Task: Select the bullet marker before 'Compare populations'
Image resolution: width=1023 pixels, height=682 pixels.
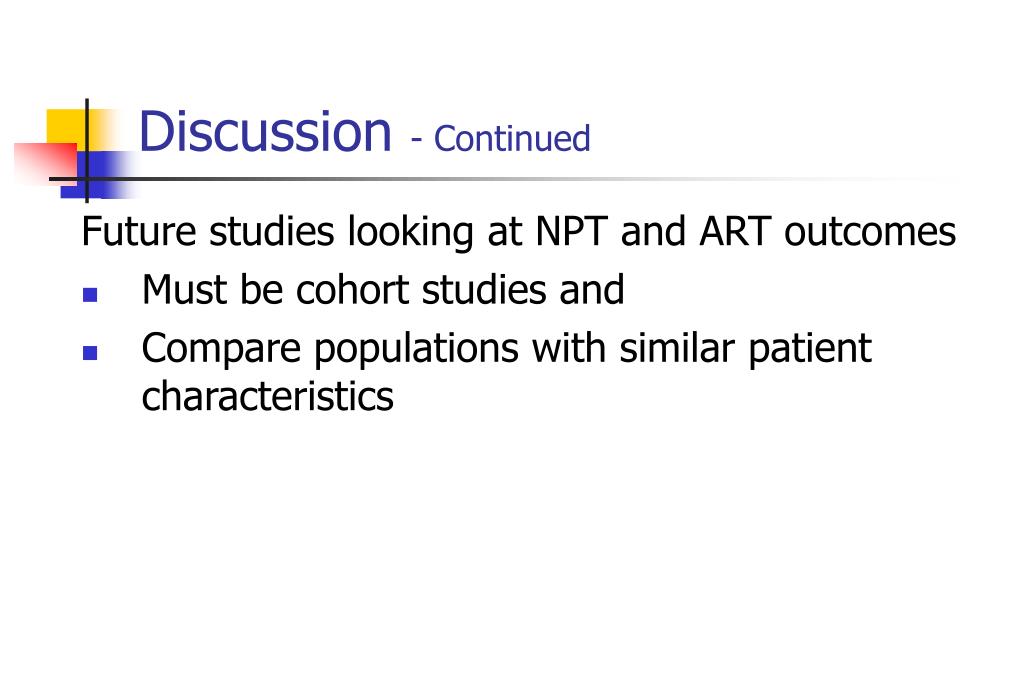Action: click(90, 353)
